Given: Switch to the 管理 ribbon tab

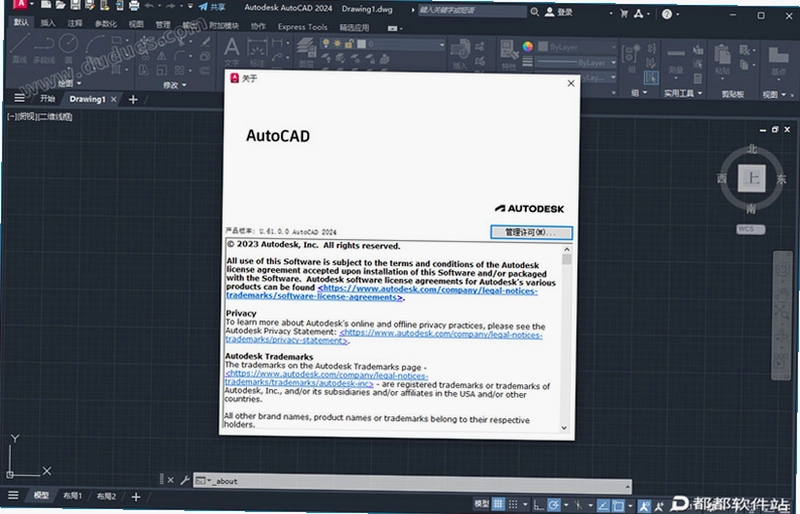Looking at the screenshot, I should 163,25.
